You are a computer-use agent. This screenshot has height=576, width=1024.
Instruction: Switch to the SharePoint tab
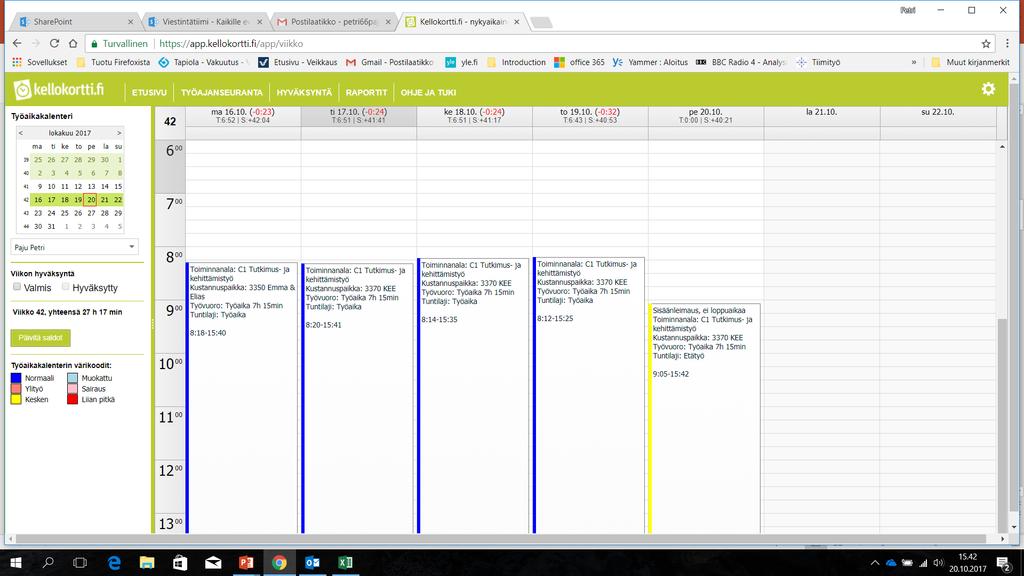tap(75, 22)
